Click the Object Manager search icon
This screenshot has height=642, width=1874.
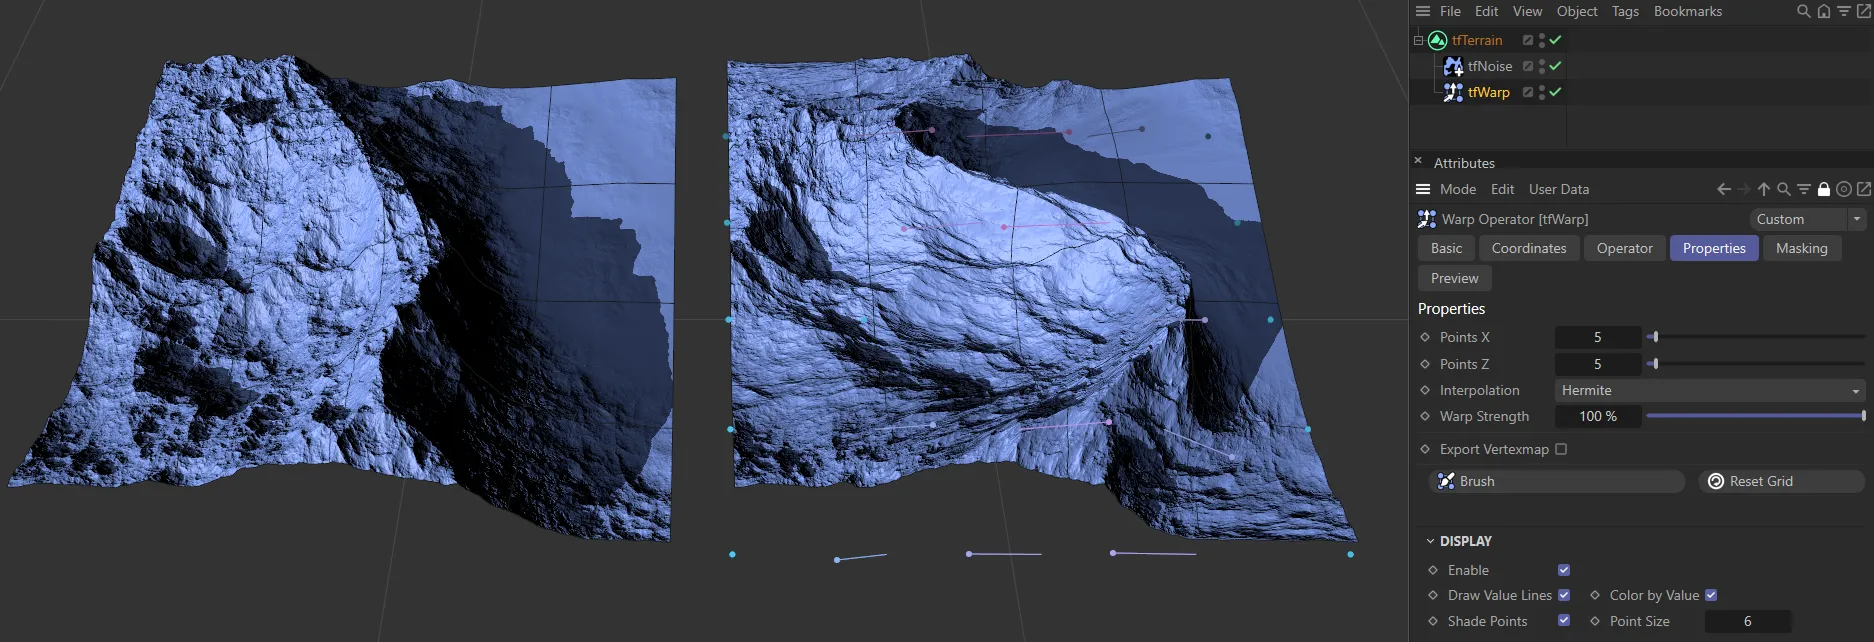coord(1803,11)
